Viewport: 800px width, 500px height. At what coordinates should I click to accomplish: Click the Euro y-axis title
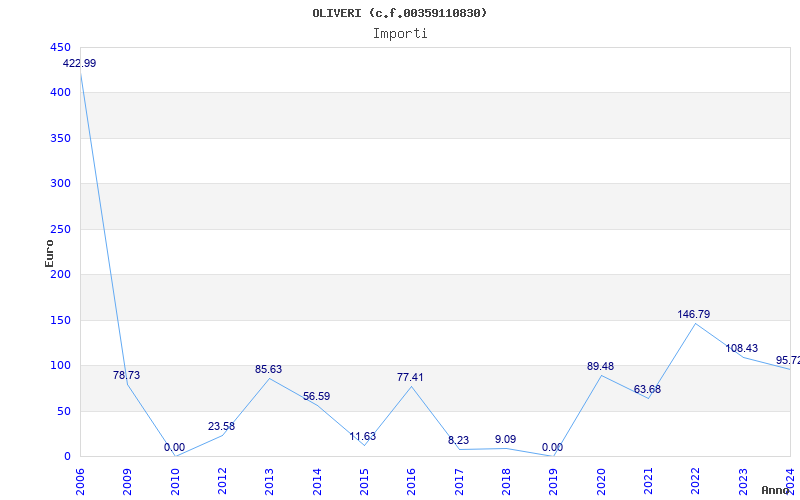click(x=49, y=253)
